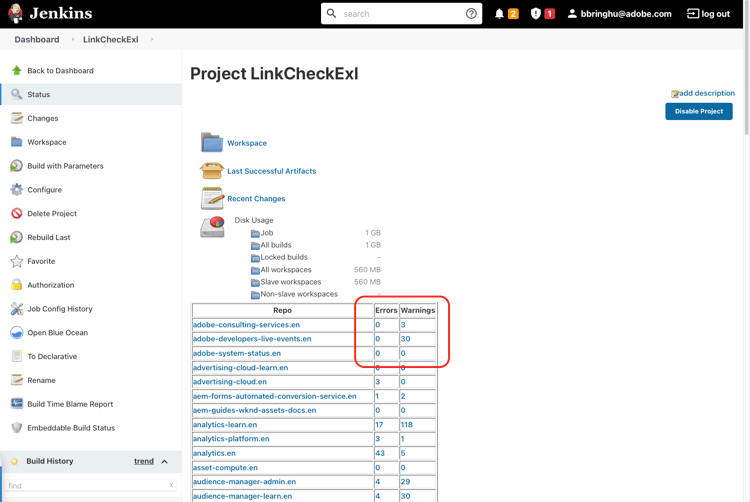Screen dimensions: 750x502
Task: Click the All workspaces disk usage folder icon
Action: pos(255,270)
